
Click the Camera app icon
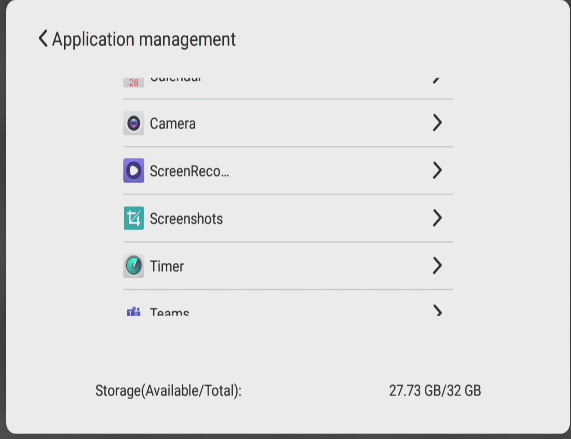click(134, 123)
